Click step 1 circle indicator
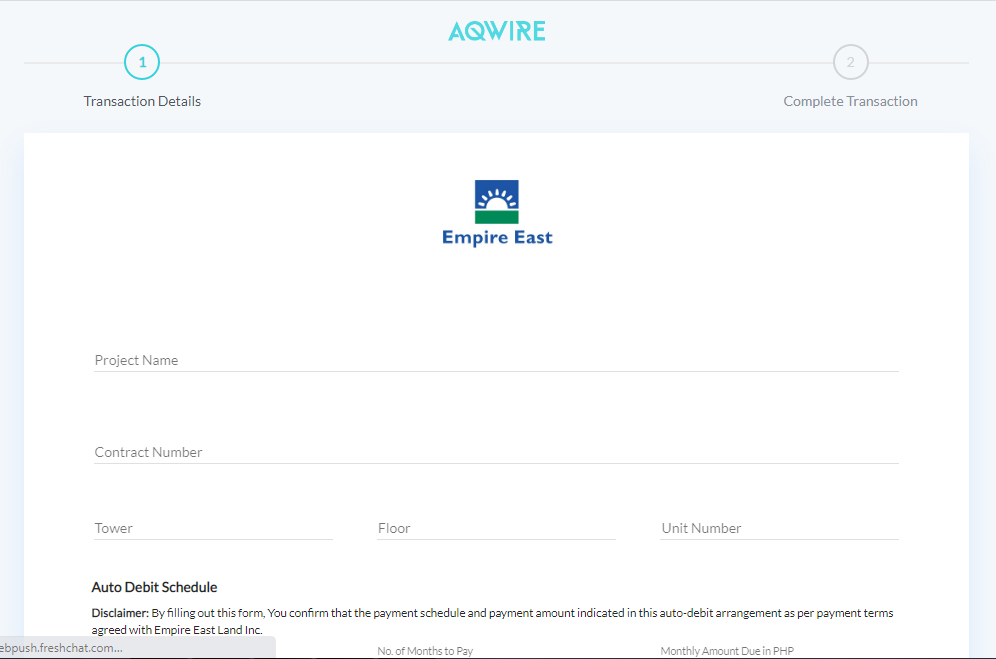This screenshot has width=996, height=659. (142, 62)
